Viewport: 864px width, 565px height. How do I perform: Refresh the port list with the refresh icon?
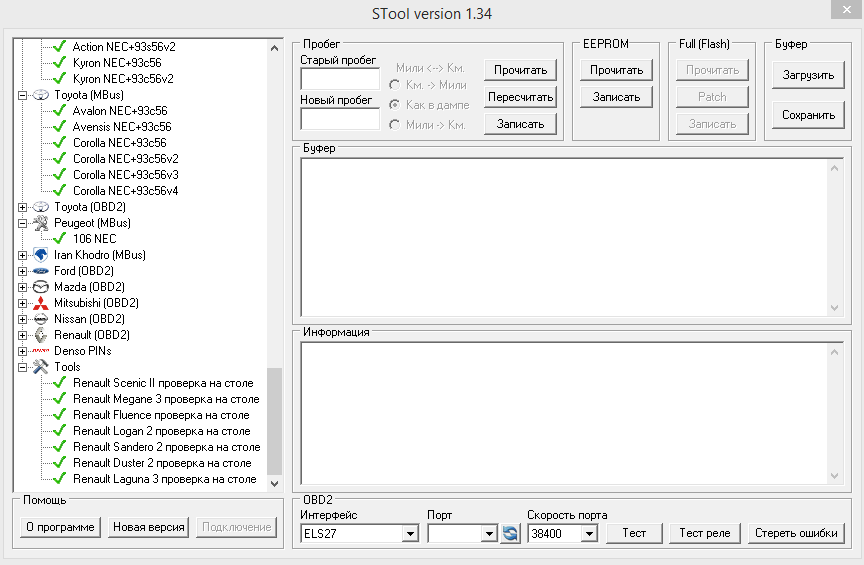tap(510, 534)
